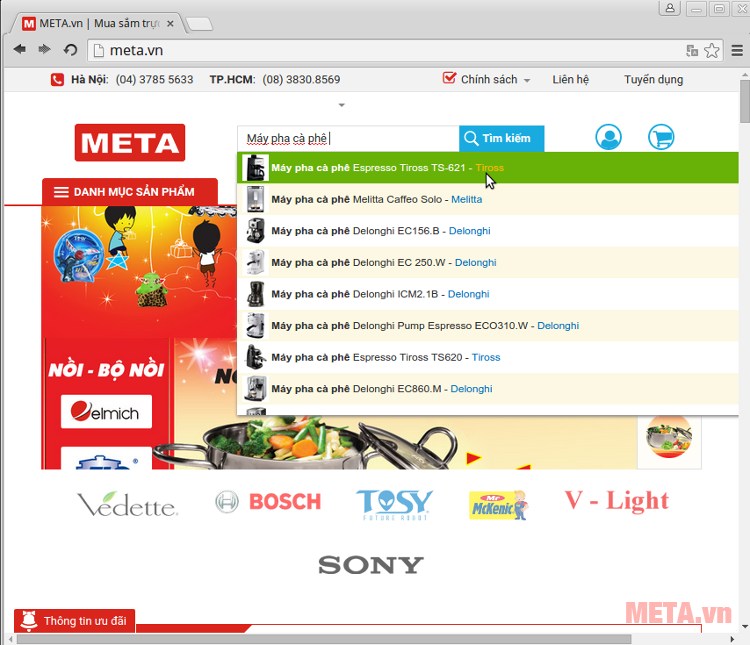This screenshot has width=750, height=645.
Task: Click the Hà Nội phone number (04) 3785 5633
Action: pyautogui.click(x=154, y=79)
